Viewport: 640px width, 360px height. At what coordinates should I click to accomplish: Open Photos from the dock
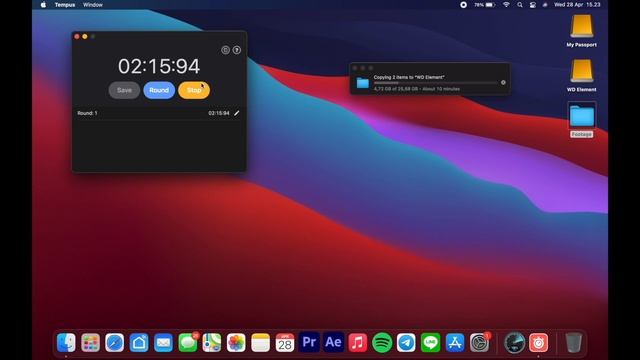[236, 342]
